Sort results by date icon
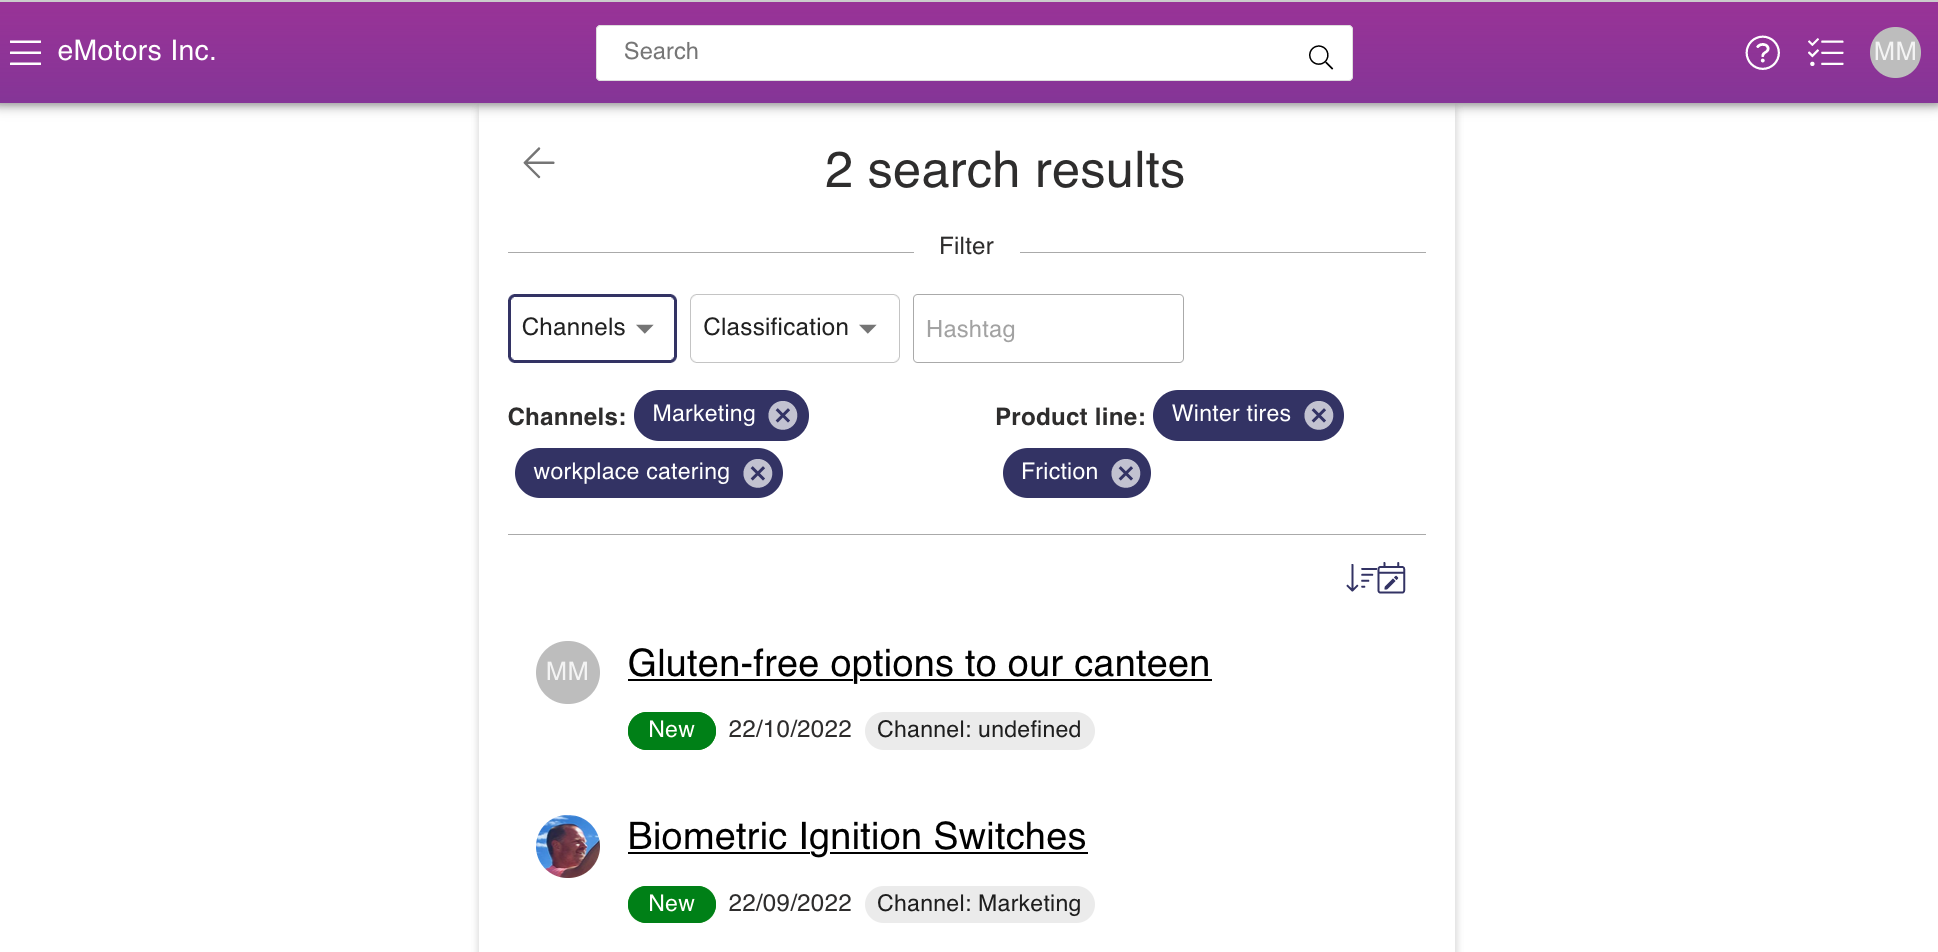The height and width of the screenshot is (952, 1938). click(x=1376, y=578)
